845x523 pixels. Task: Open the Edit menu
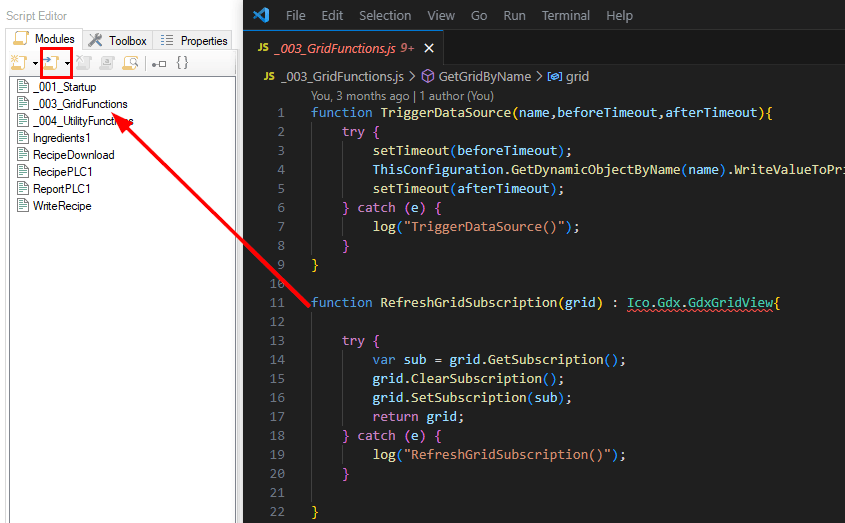332,16
